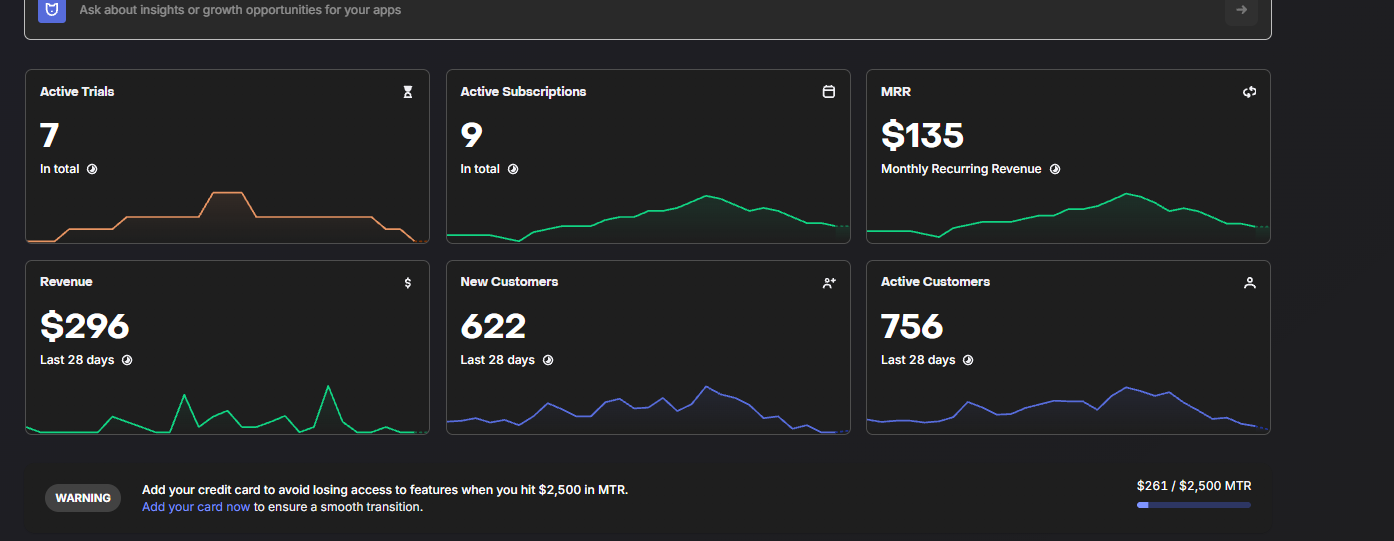Click info circle next to Revenue Last 28 days
This screenshot has width=1394, height=541.
tap(127, 360)
